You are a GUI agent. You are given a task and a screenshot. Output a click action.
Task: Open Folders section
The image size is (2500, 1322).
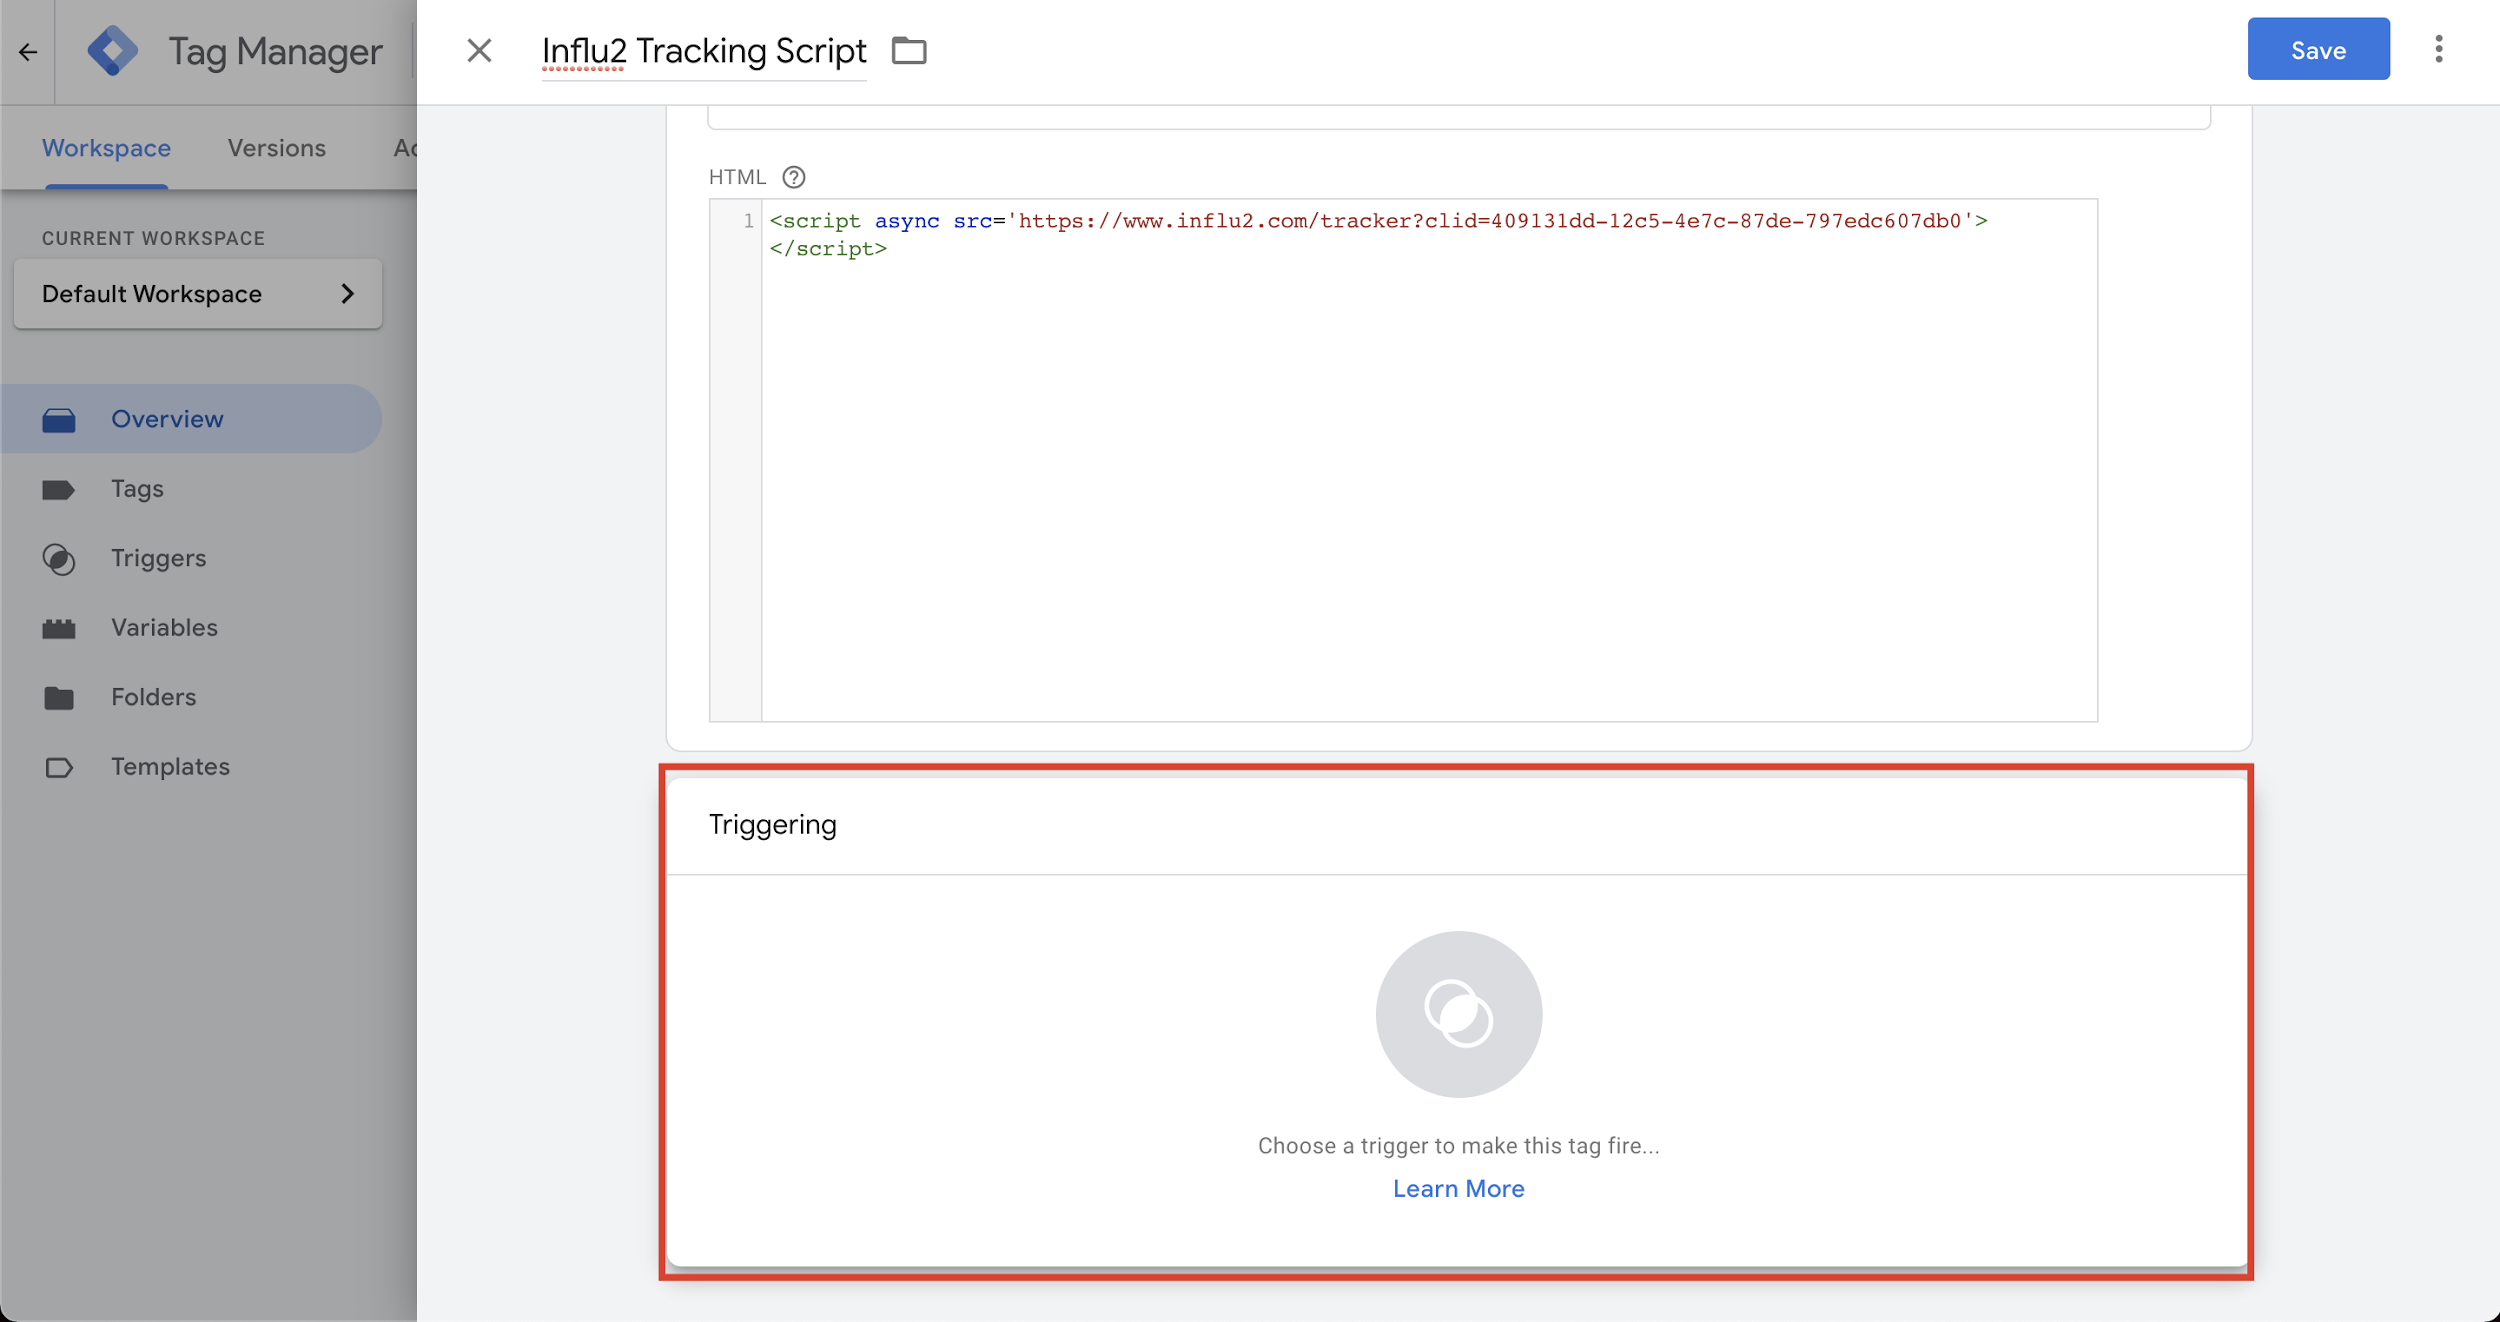click(x=153, y=697)
